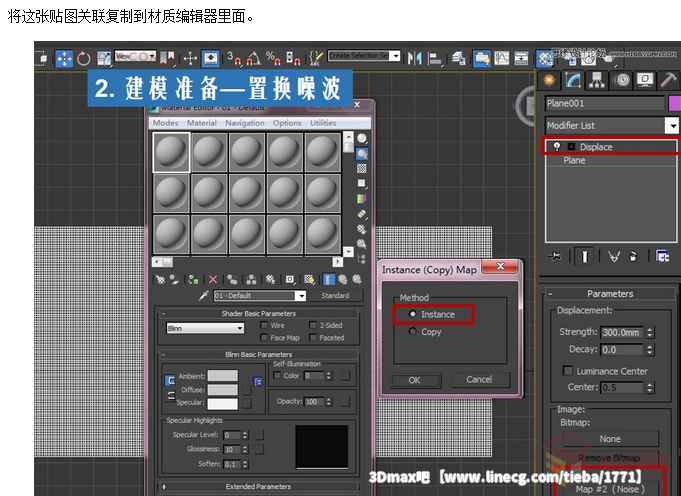Click the Ambient color swatch

[x=222, y=375]
